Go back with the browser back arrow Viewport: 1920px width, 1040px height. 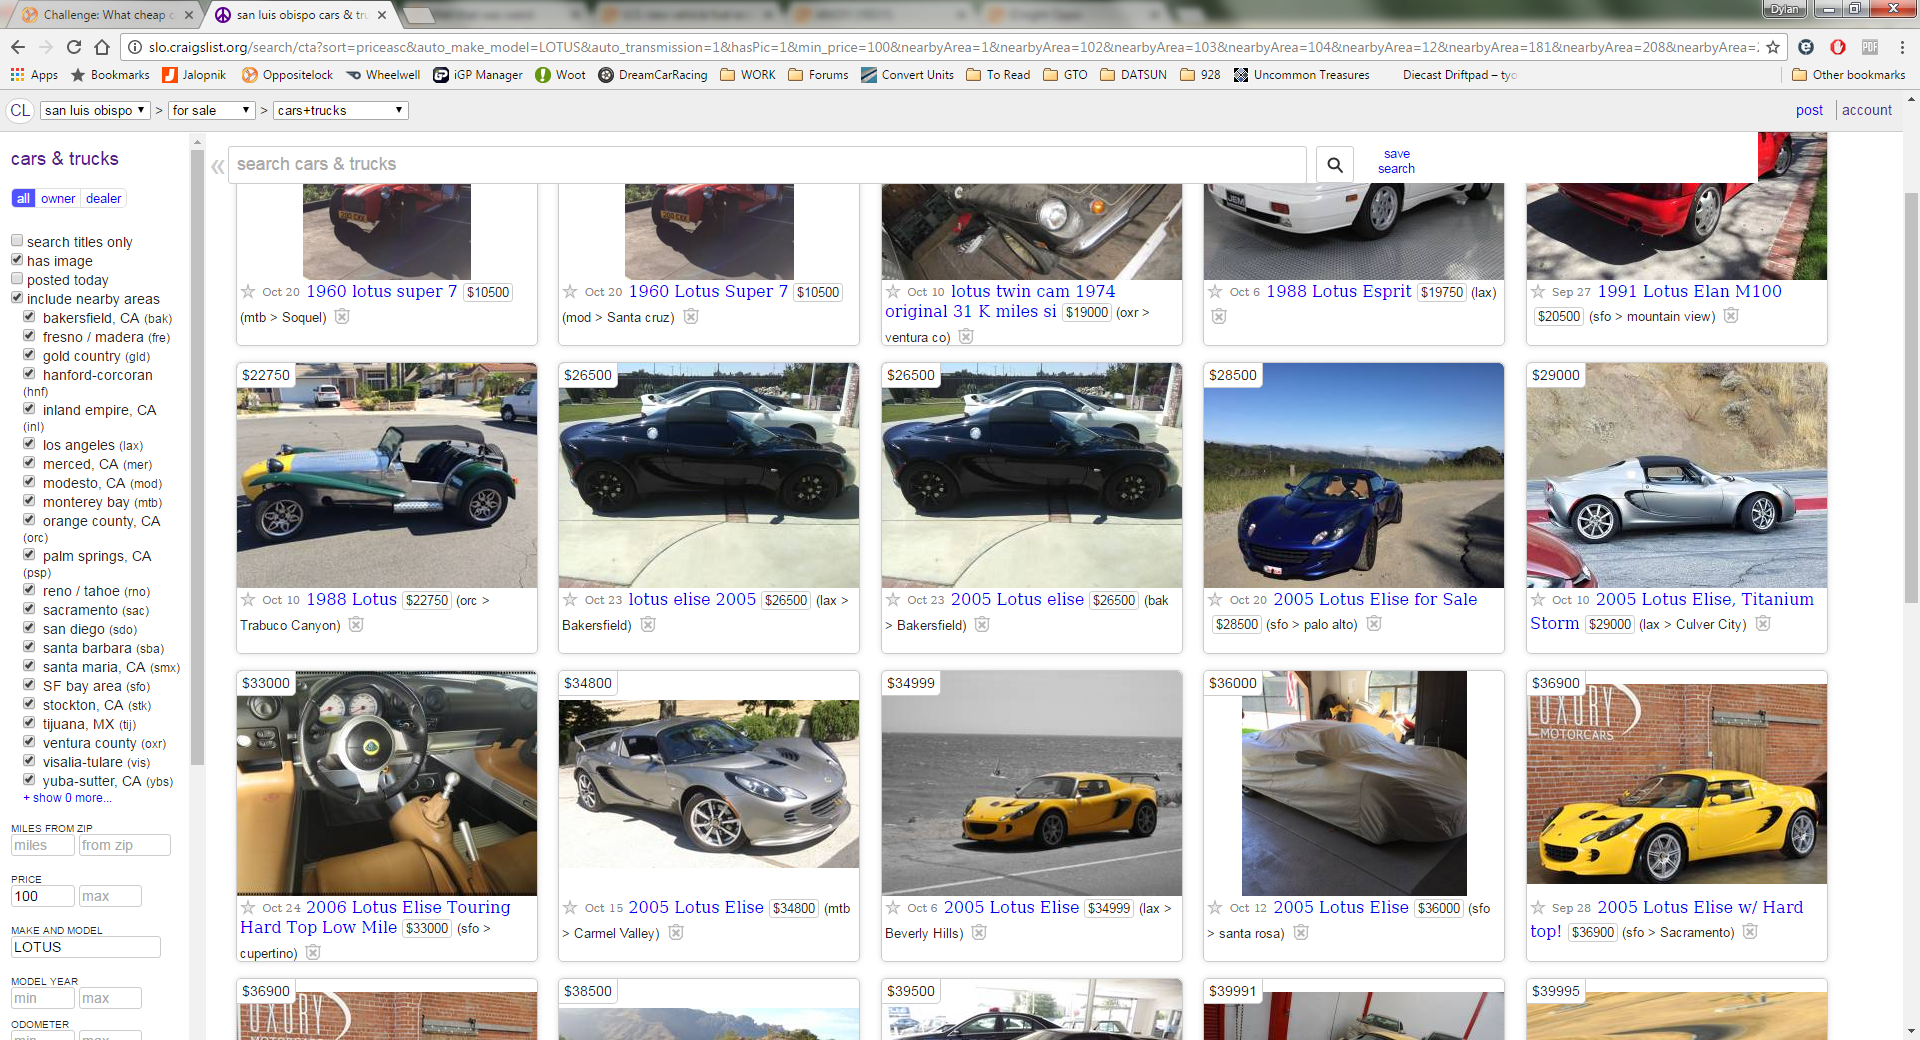point(18,47)
